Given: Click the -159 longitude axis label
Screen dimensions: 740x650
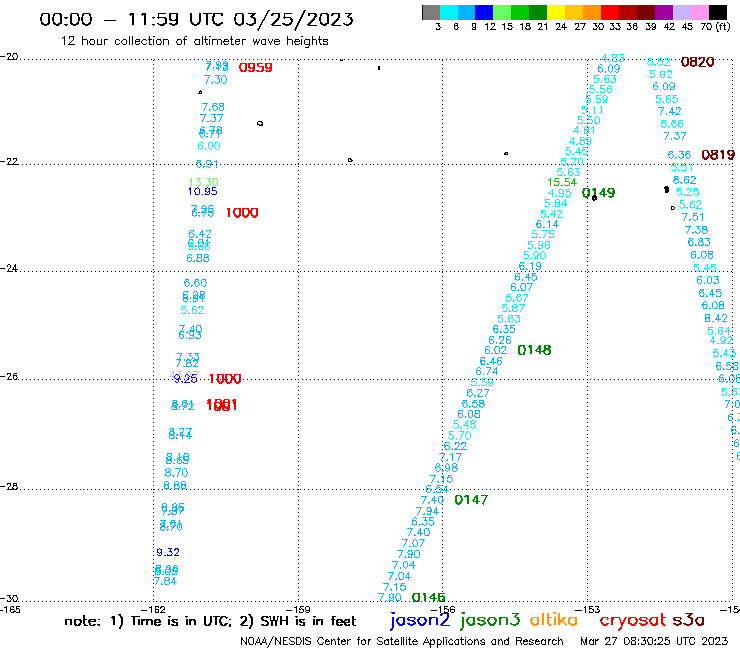Looking at the screenshot, I should click(298, 610).
